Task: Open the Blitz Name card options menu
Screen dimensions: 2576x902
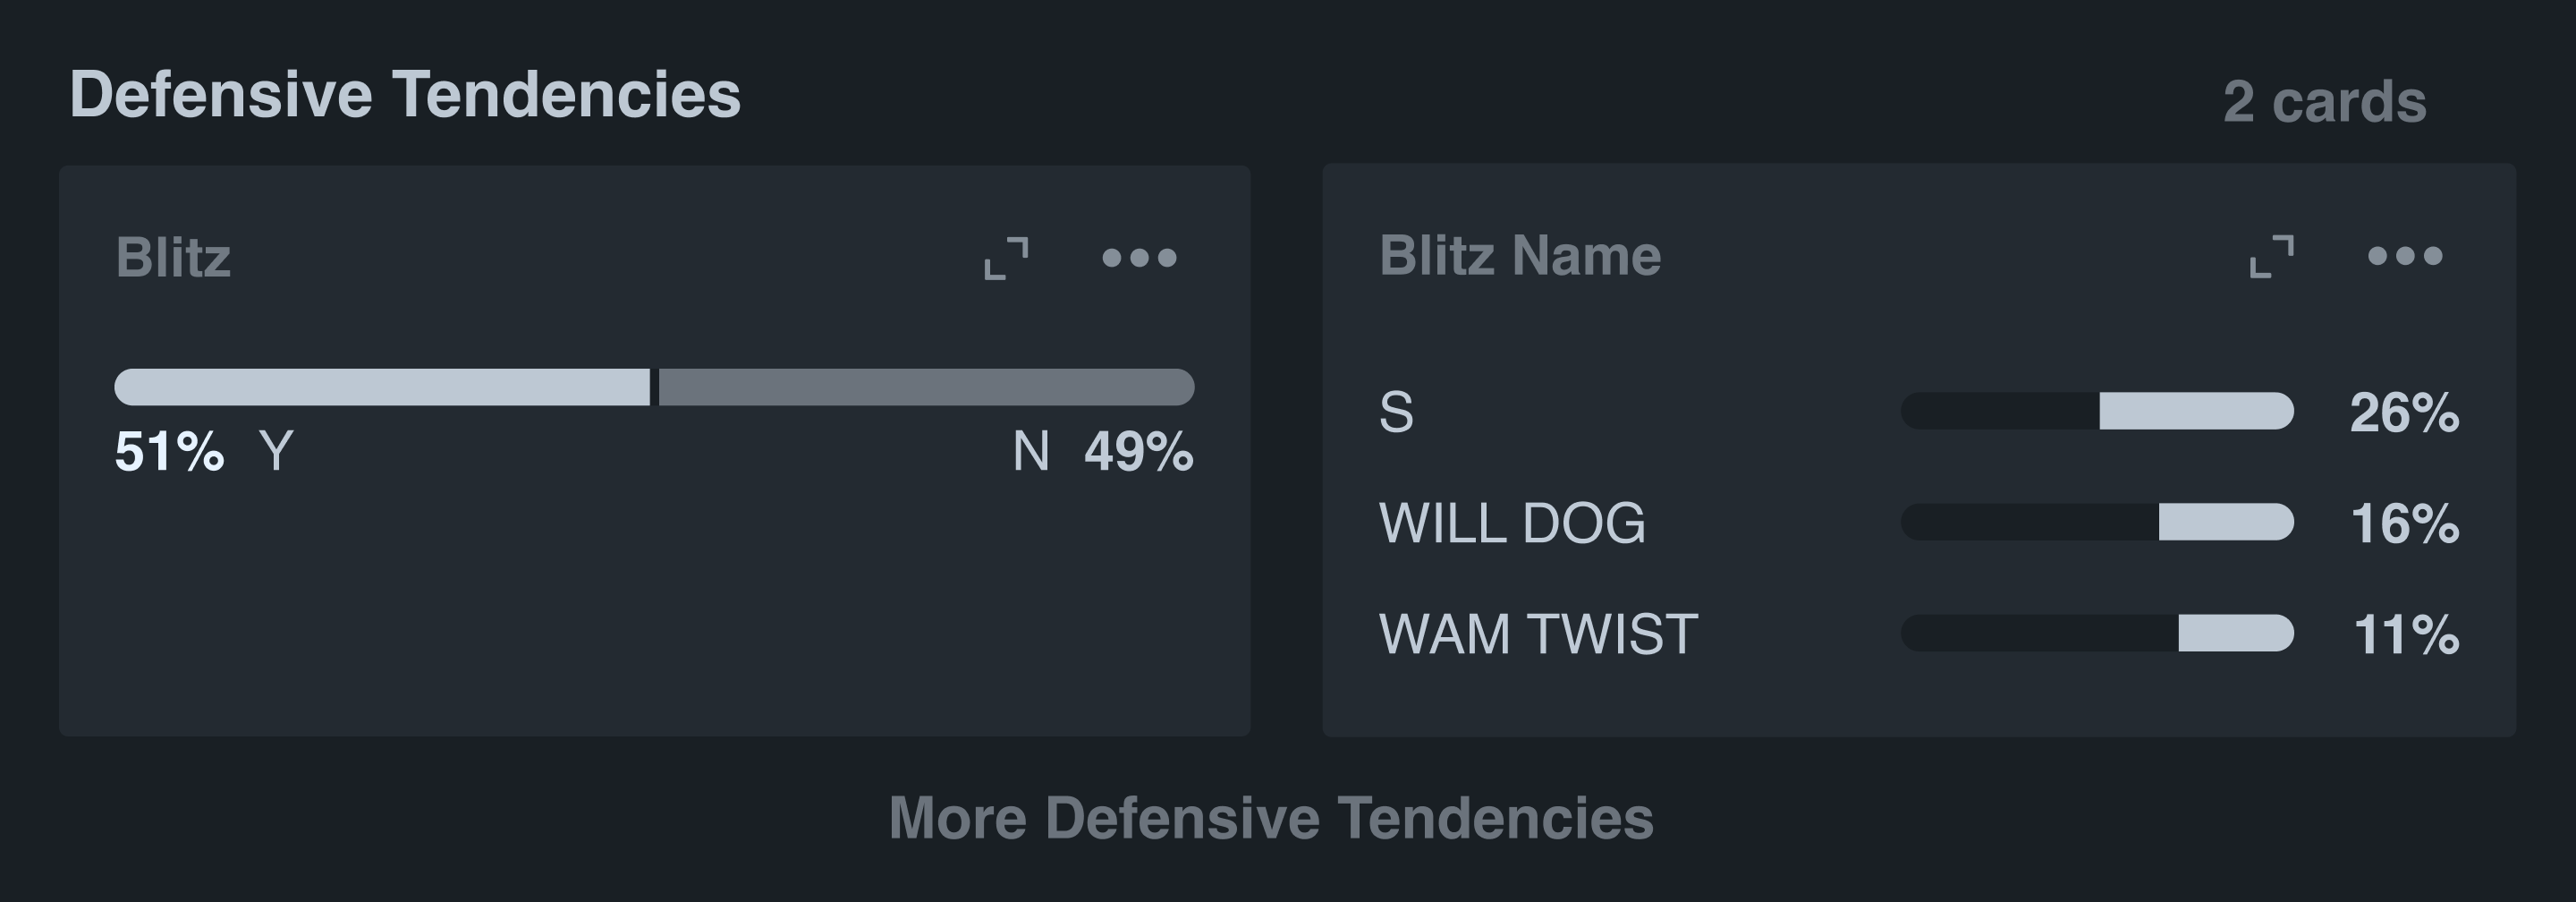Action: coord(2404,256)
